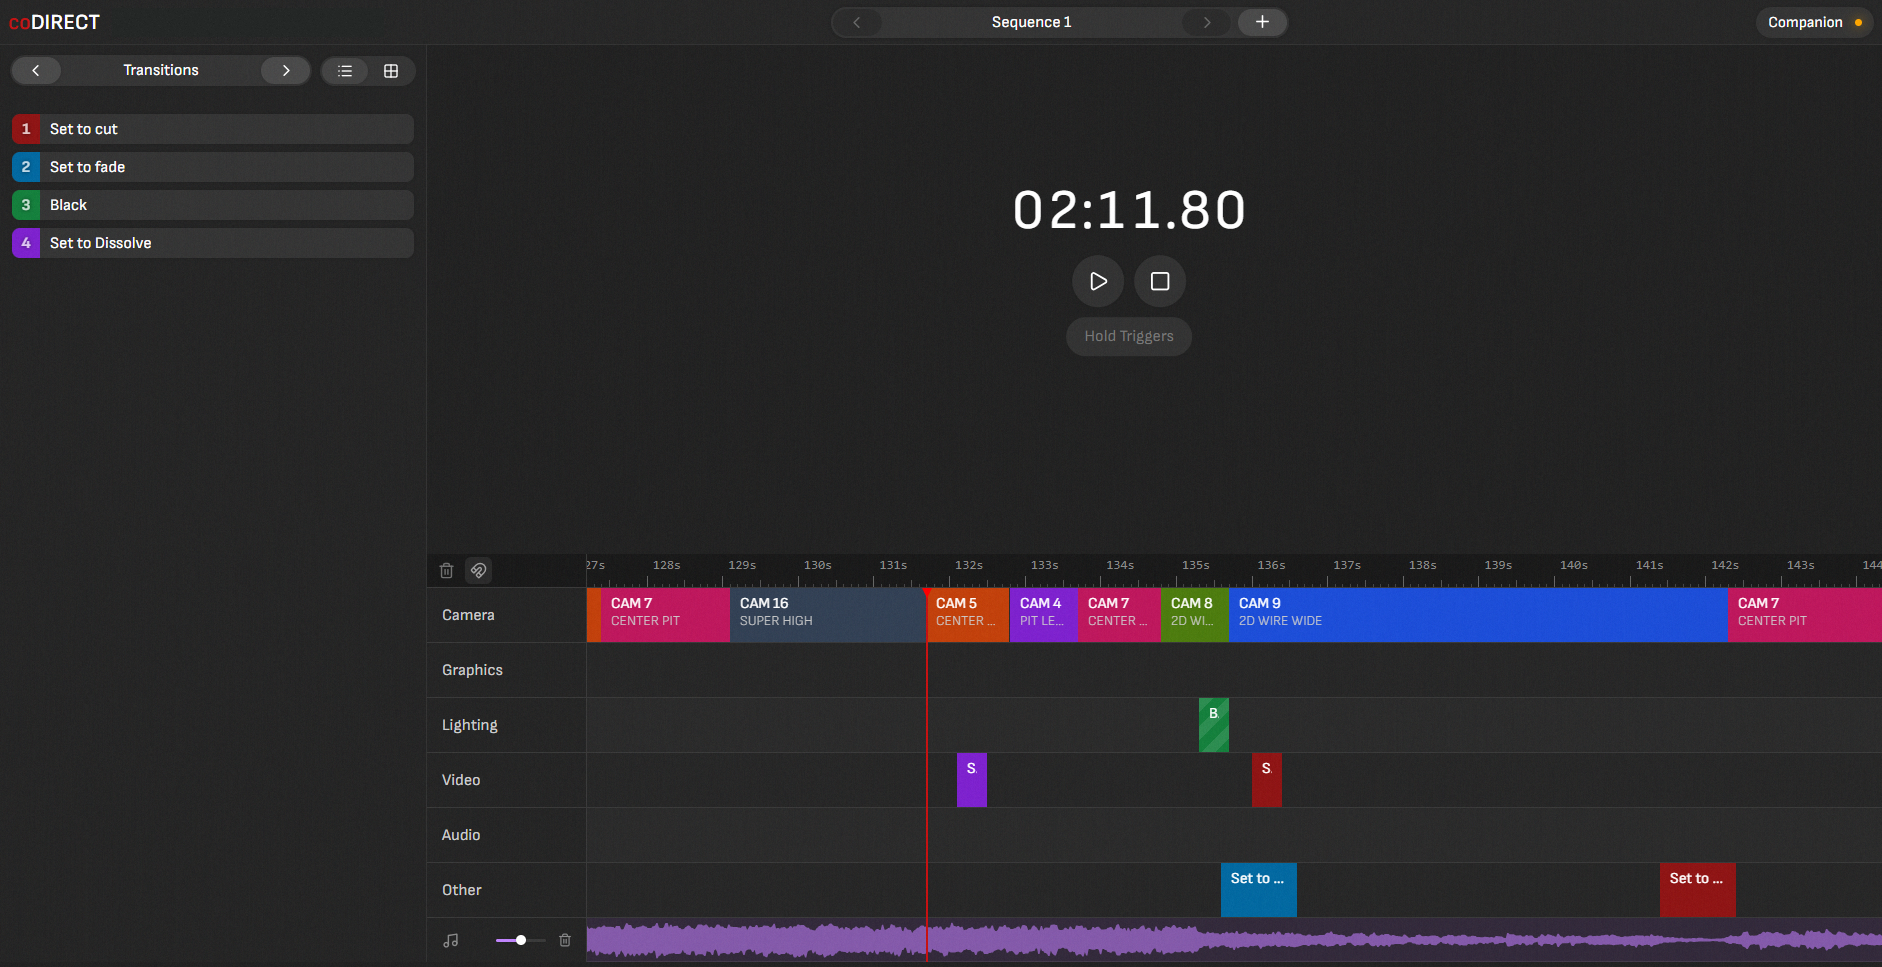Select the Audio track label

coord(461,835)
